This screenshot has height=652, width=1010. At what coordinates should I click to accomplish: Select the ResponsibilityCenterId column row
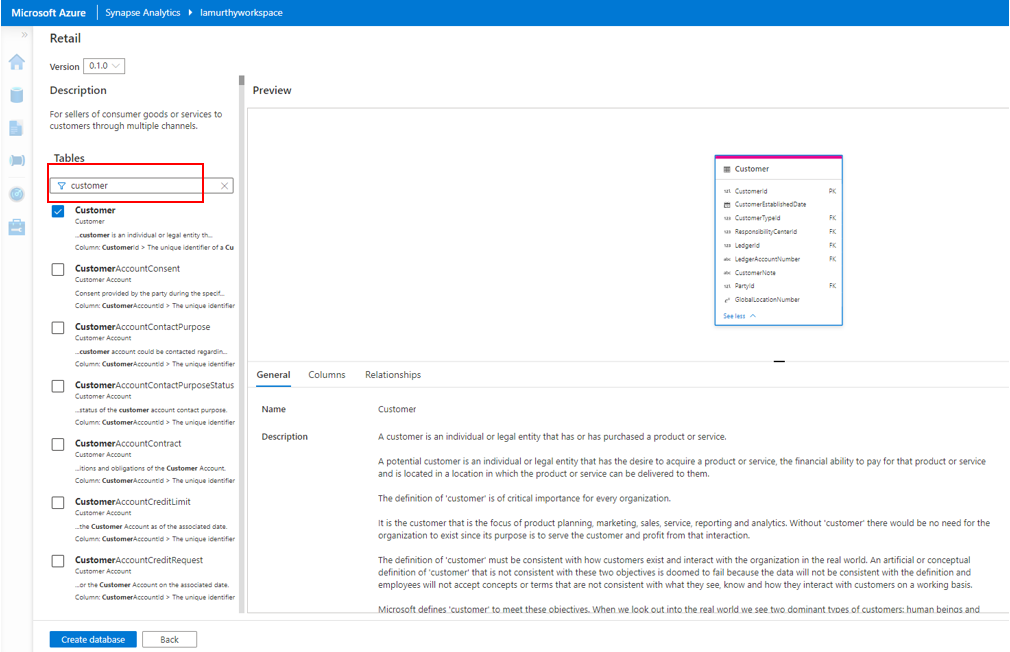point(778,231)
